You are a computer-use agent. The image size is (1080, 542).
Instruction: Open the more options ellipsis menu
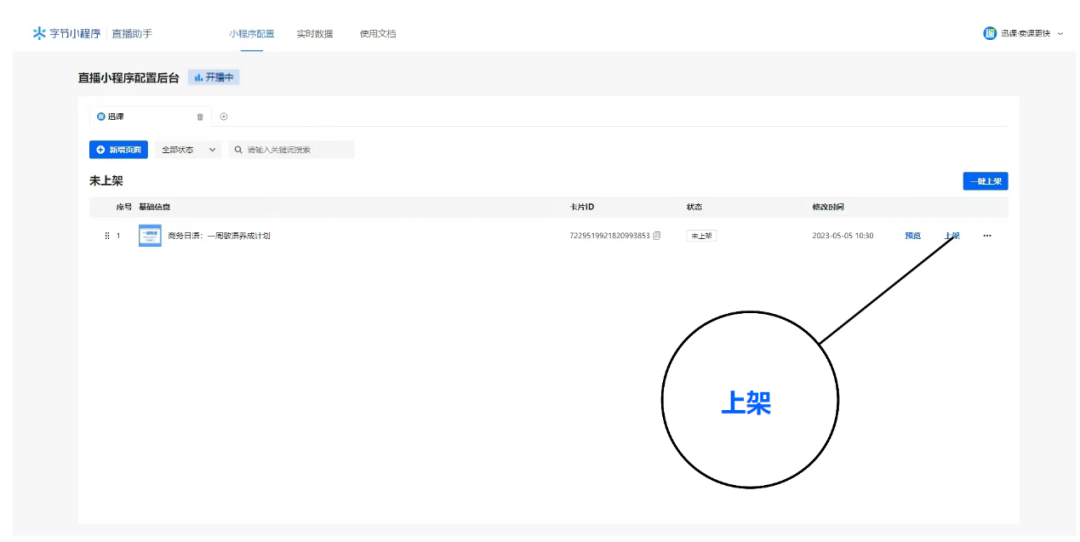click(987, 236)
